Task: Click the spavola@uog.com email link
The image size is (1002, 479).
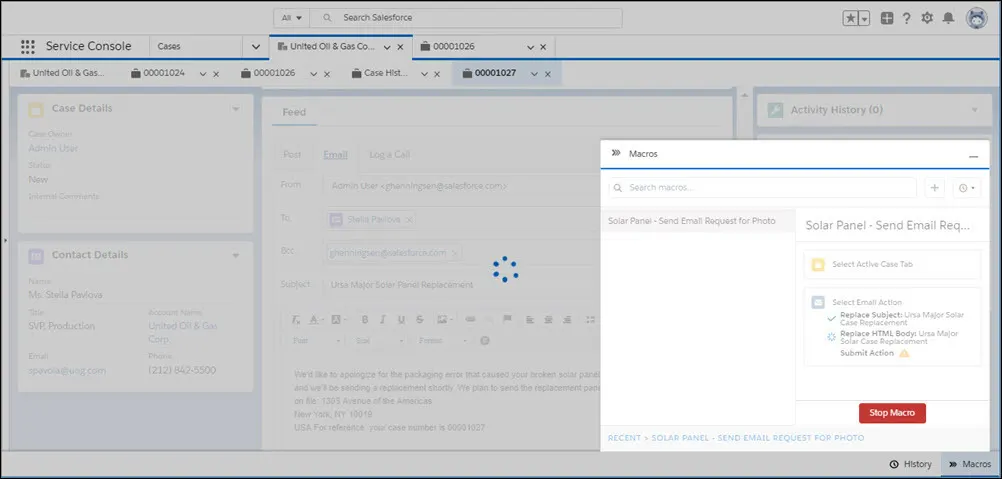Action: [x=67, y=370]
